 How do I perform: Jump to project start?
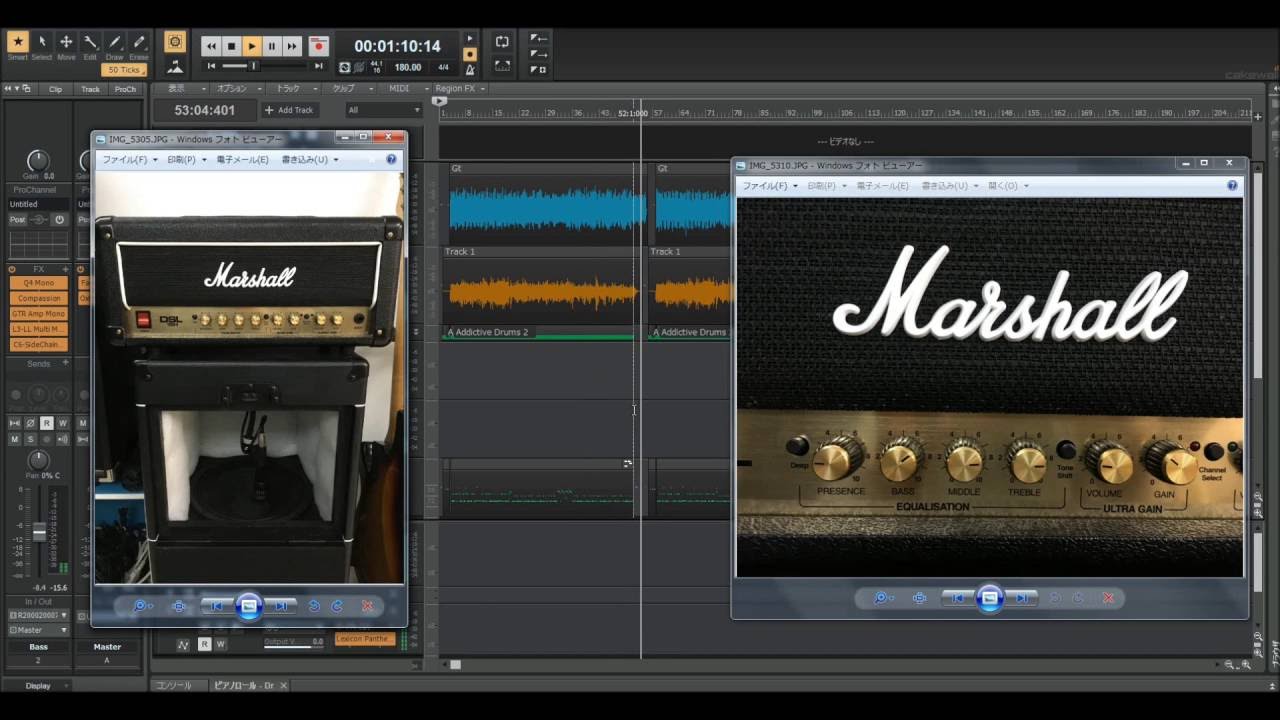pos(211,67)
